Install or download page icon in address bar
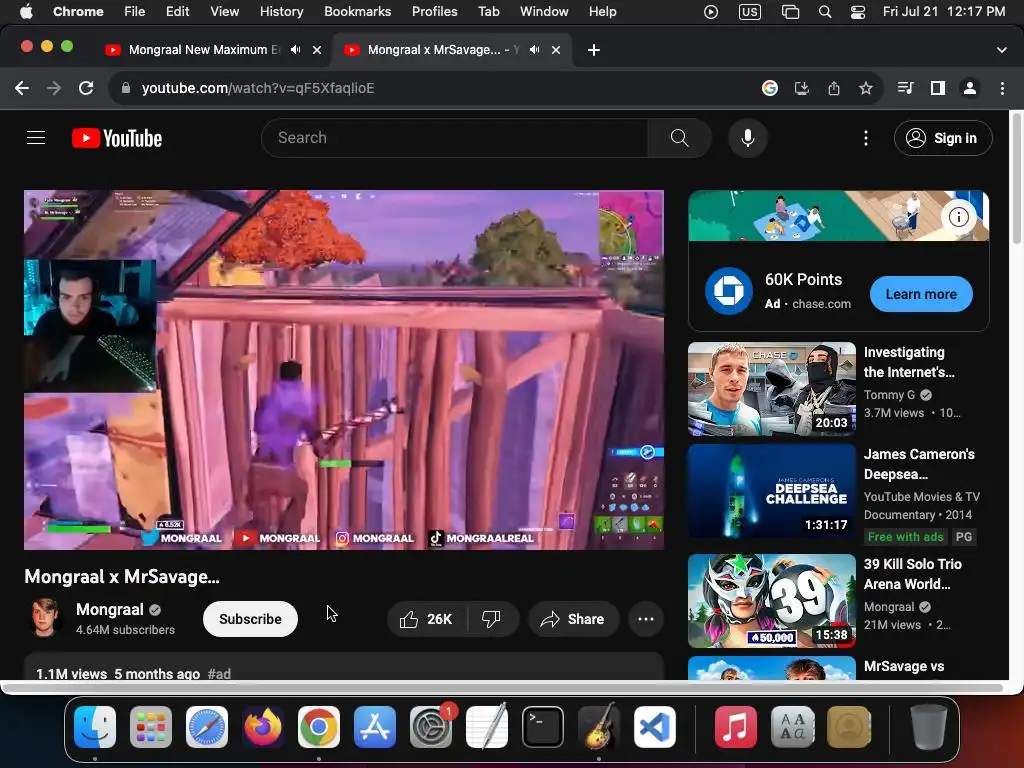This screenshot has height=768, width=1024. coord(801,88)
